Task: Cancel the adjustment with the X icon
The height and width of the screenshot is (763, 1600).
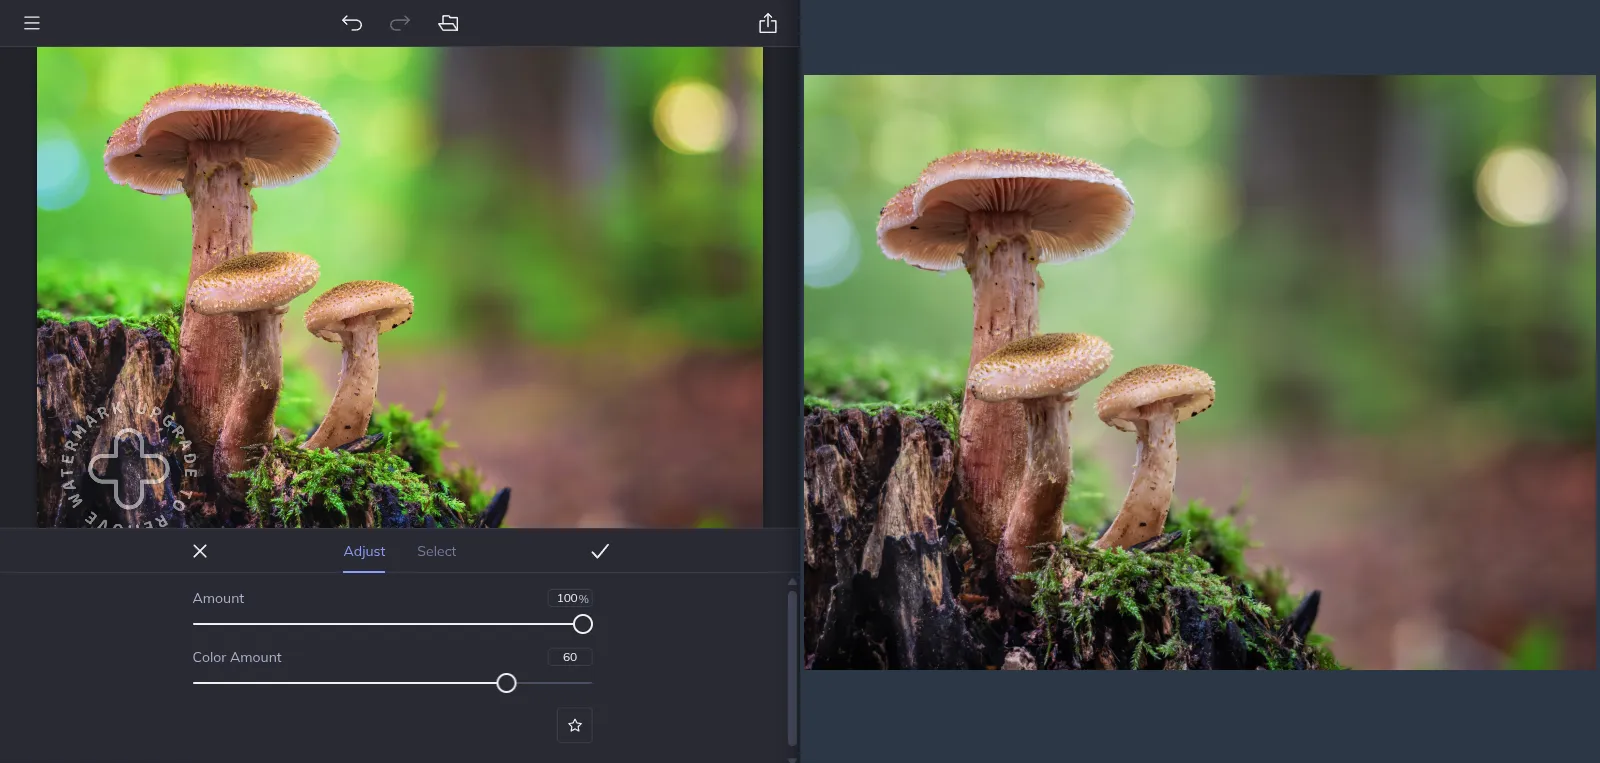Action: (200, 551)
